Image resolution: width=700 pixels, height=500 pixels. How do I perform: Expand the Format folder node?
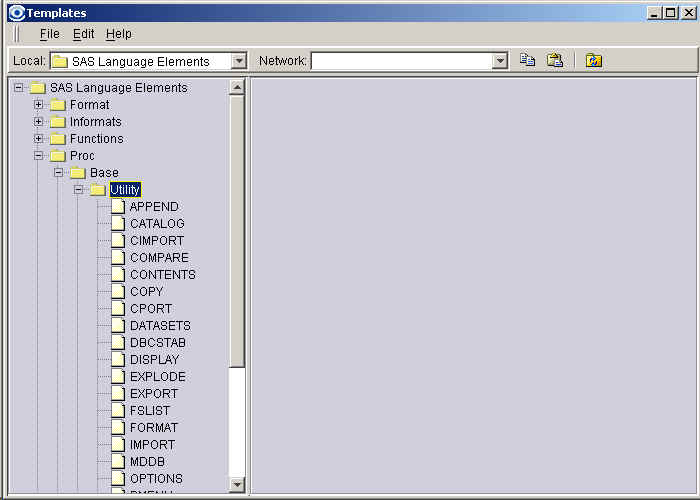pyautogui.click(x=38, y=104)
